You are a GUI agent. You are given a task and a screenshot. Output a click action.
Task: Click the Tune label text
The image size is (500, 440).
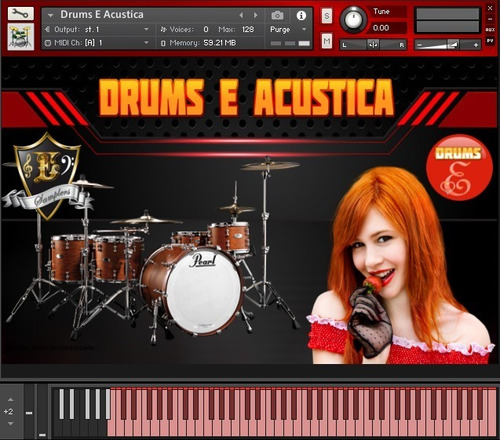point(381,11)
